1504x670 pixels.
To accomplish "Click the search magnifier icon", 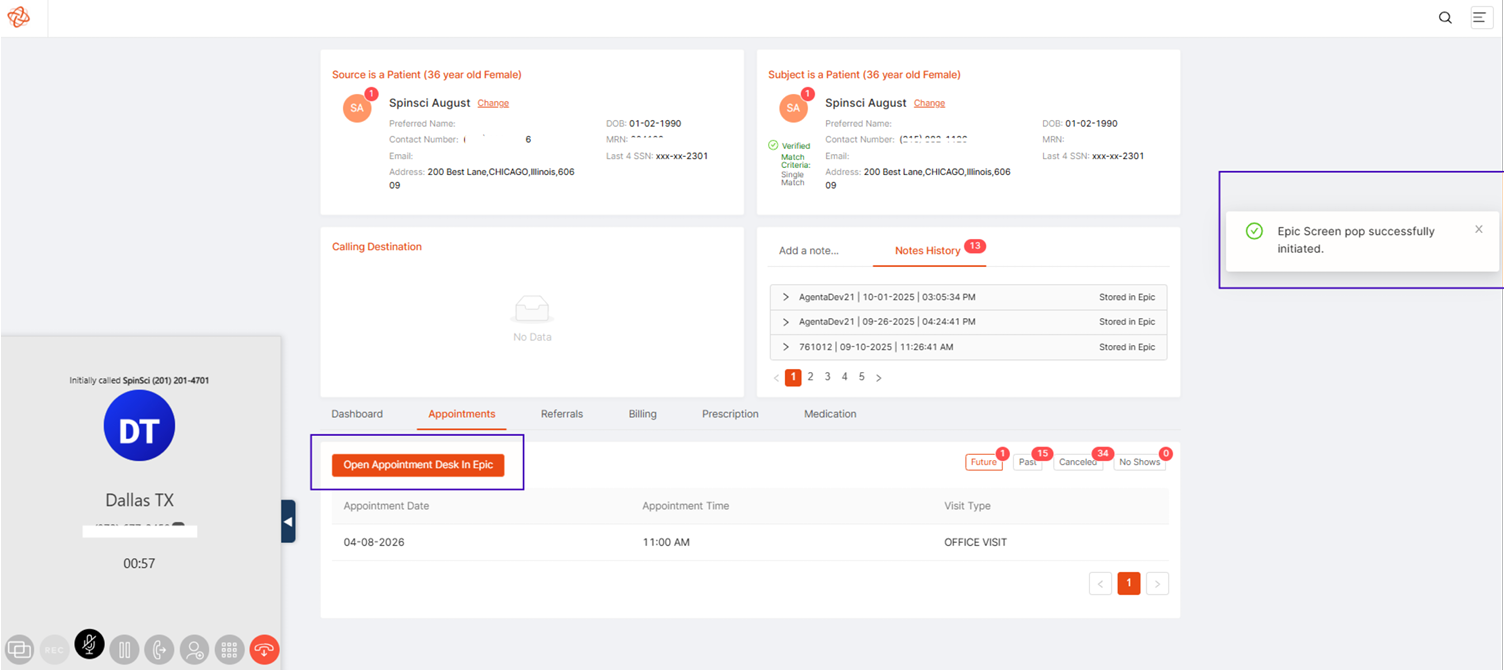I will coord(1445,18).
